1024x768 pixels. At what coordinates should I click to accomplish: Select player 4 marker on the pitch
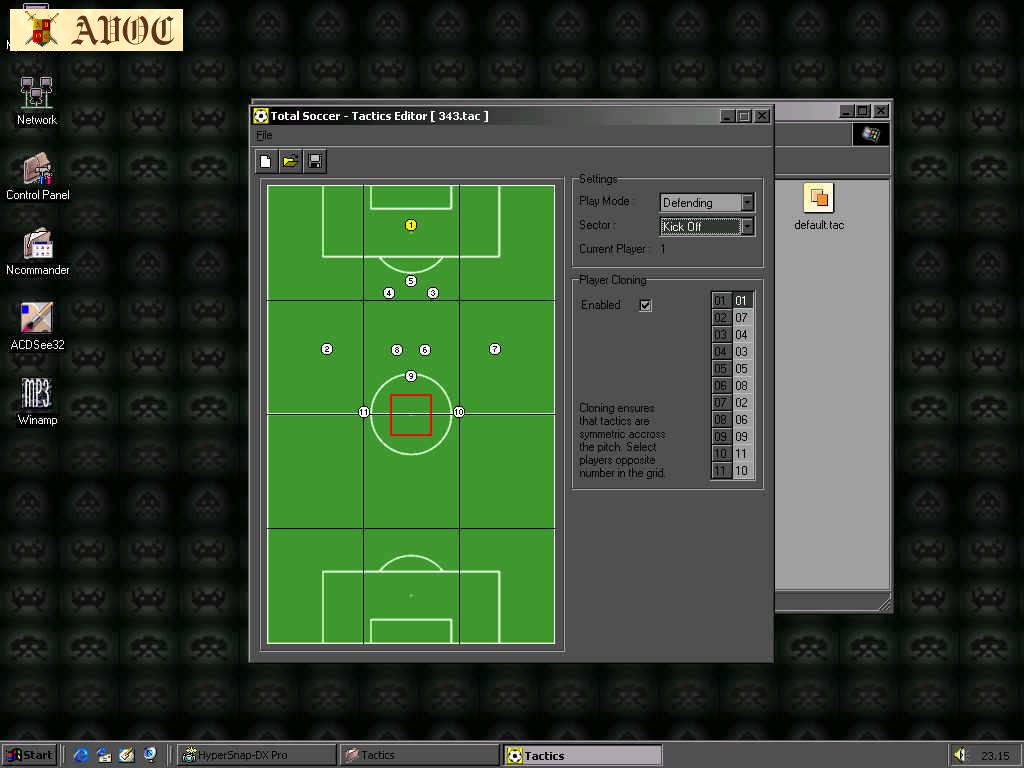(389, 293)
